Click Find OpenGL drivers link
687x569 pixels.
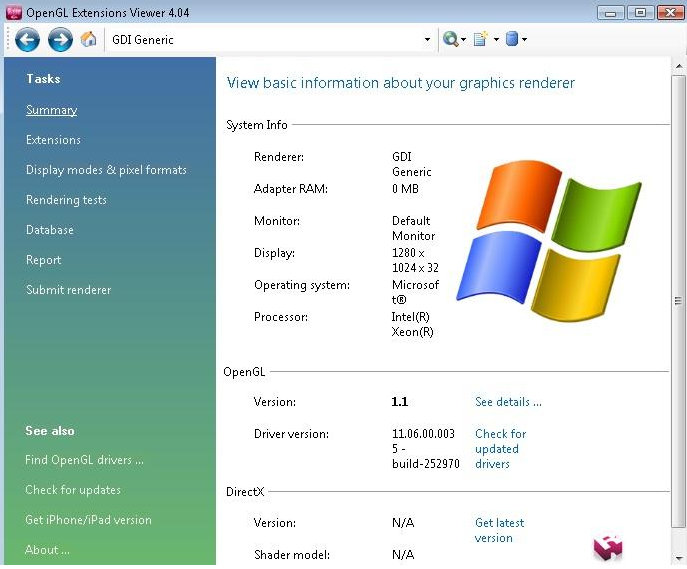[84, 460]
